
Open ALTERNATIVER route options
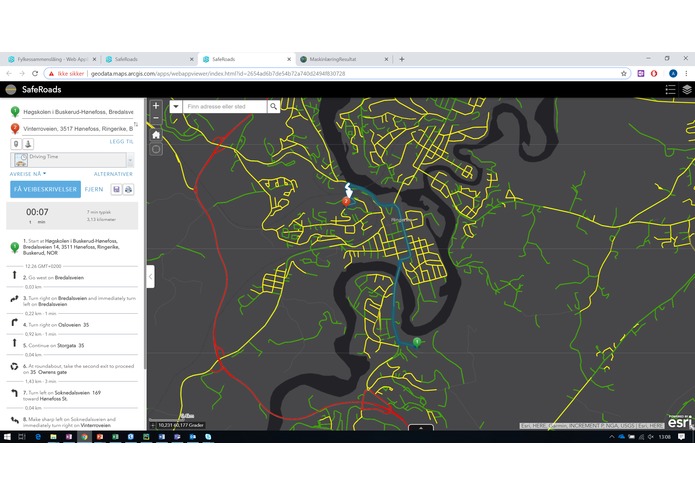[x=113, y=174]
